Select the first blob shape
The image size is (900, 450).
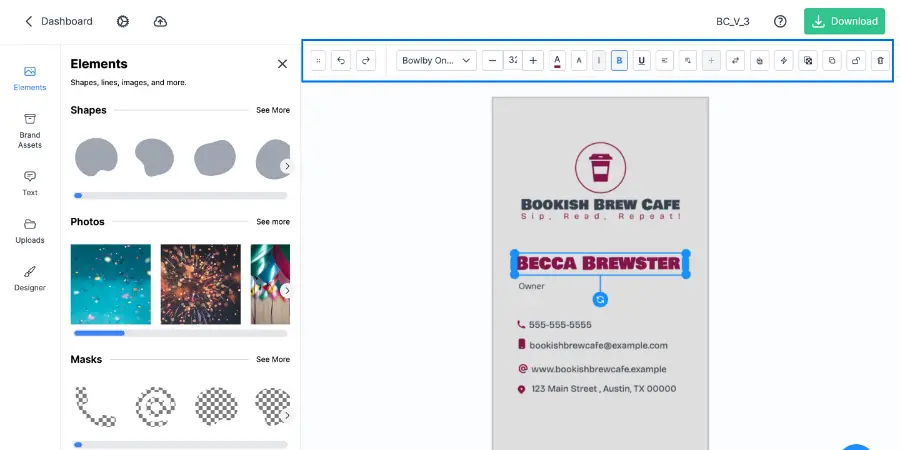tap(96, 156)
